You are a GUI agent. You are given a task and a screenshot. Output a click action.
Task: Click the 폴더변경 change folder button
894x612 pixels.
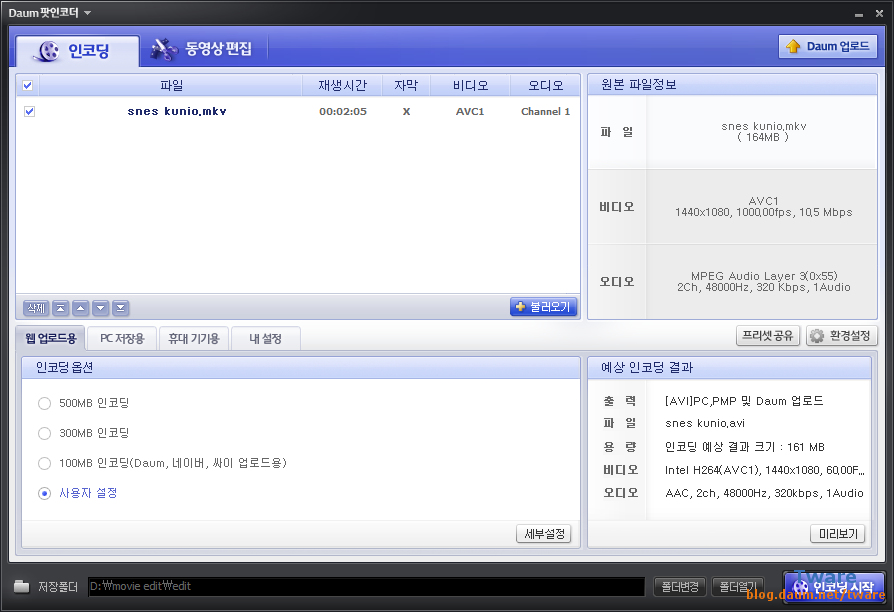(x=680, y=586)
